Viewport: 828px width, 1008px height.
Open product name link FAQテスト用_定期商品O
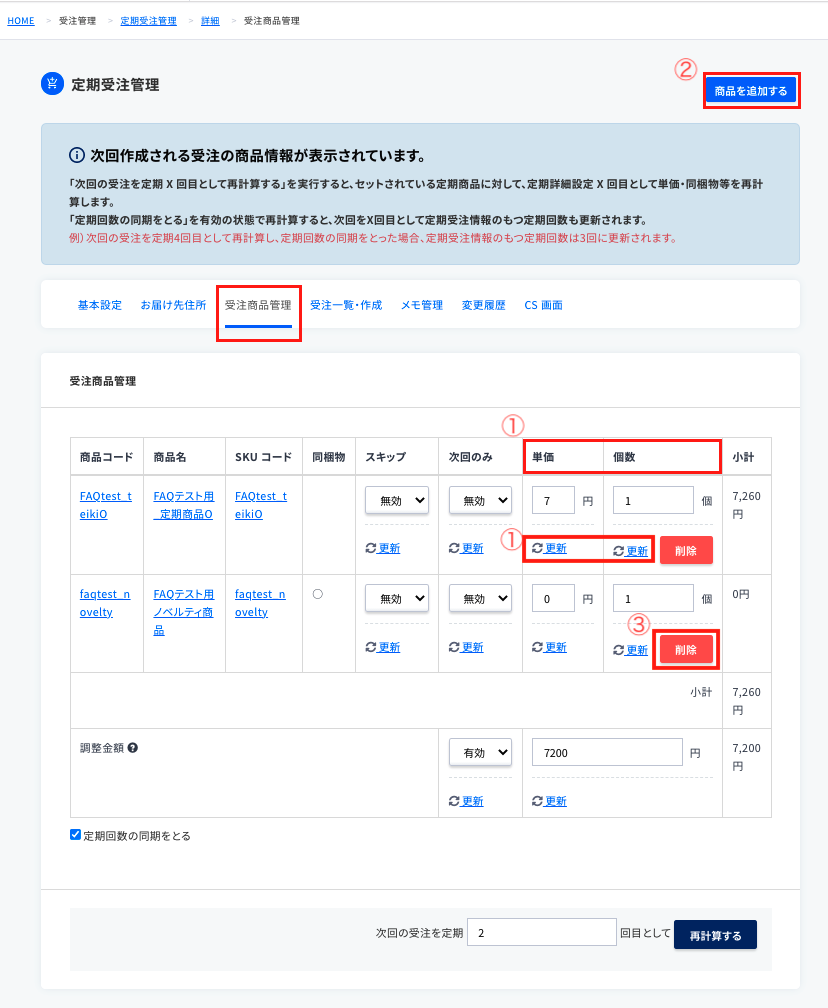pyautogui.click(x=184, y=505)
